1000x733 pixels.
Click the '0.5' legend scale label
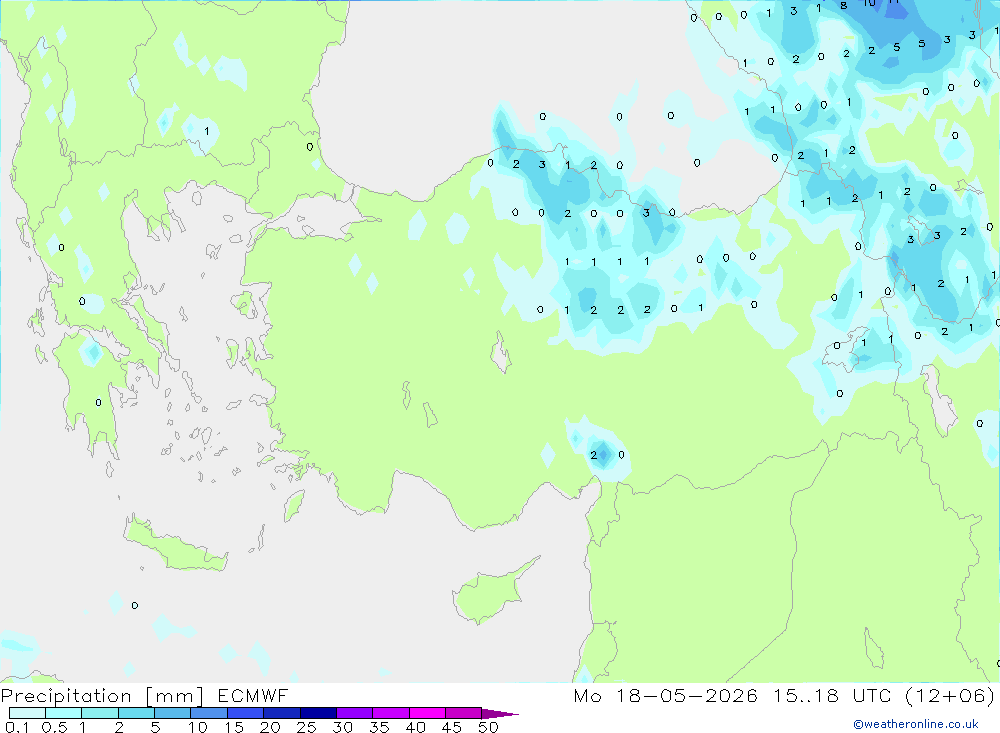pyautogui.click(x=54, y=727)
